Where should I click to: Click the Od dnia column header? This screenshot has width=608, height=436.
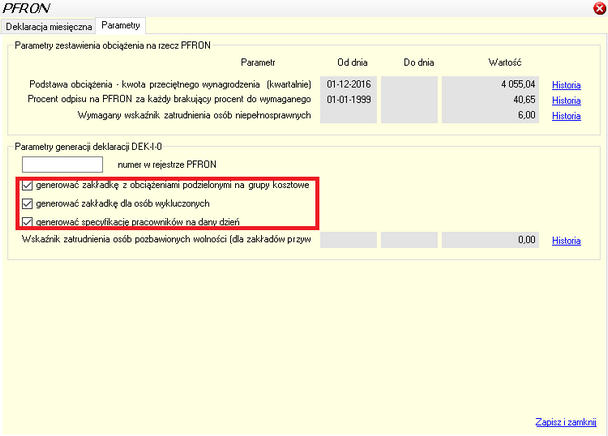click(352, 62)
